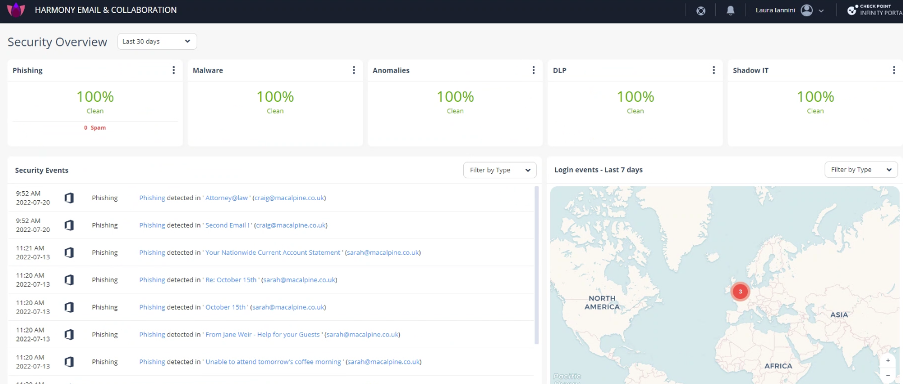Open the Malware card three-dot menu
The image size is (904, 384).
pos(353,70)
